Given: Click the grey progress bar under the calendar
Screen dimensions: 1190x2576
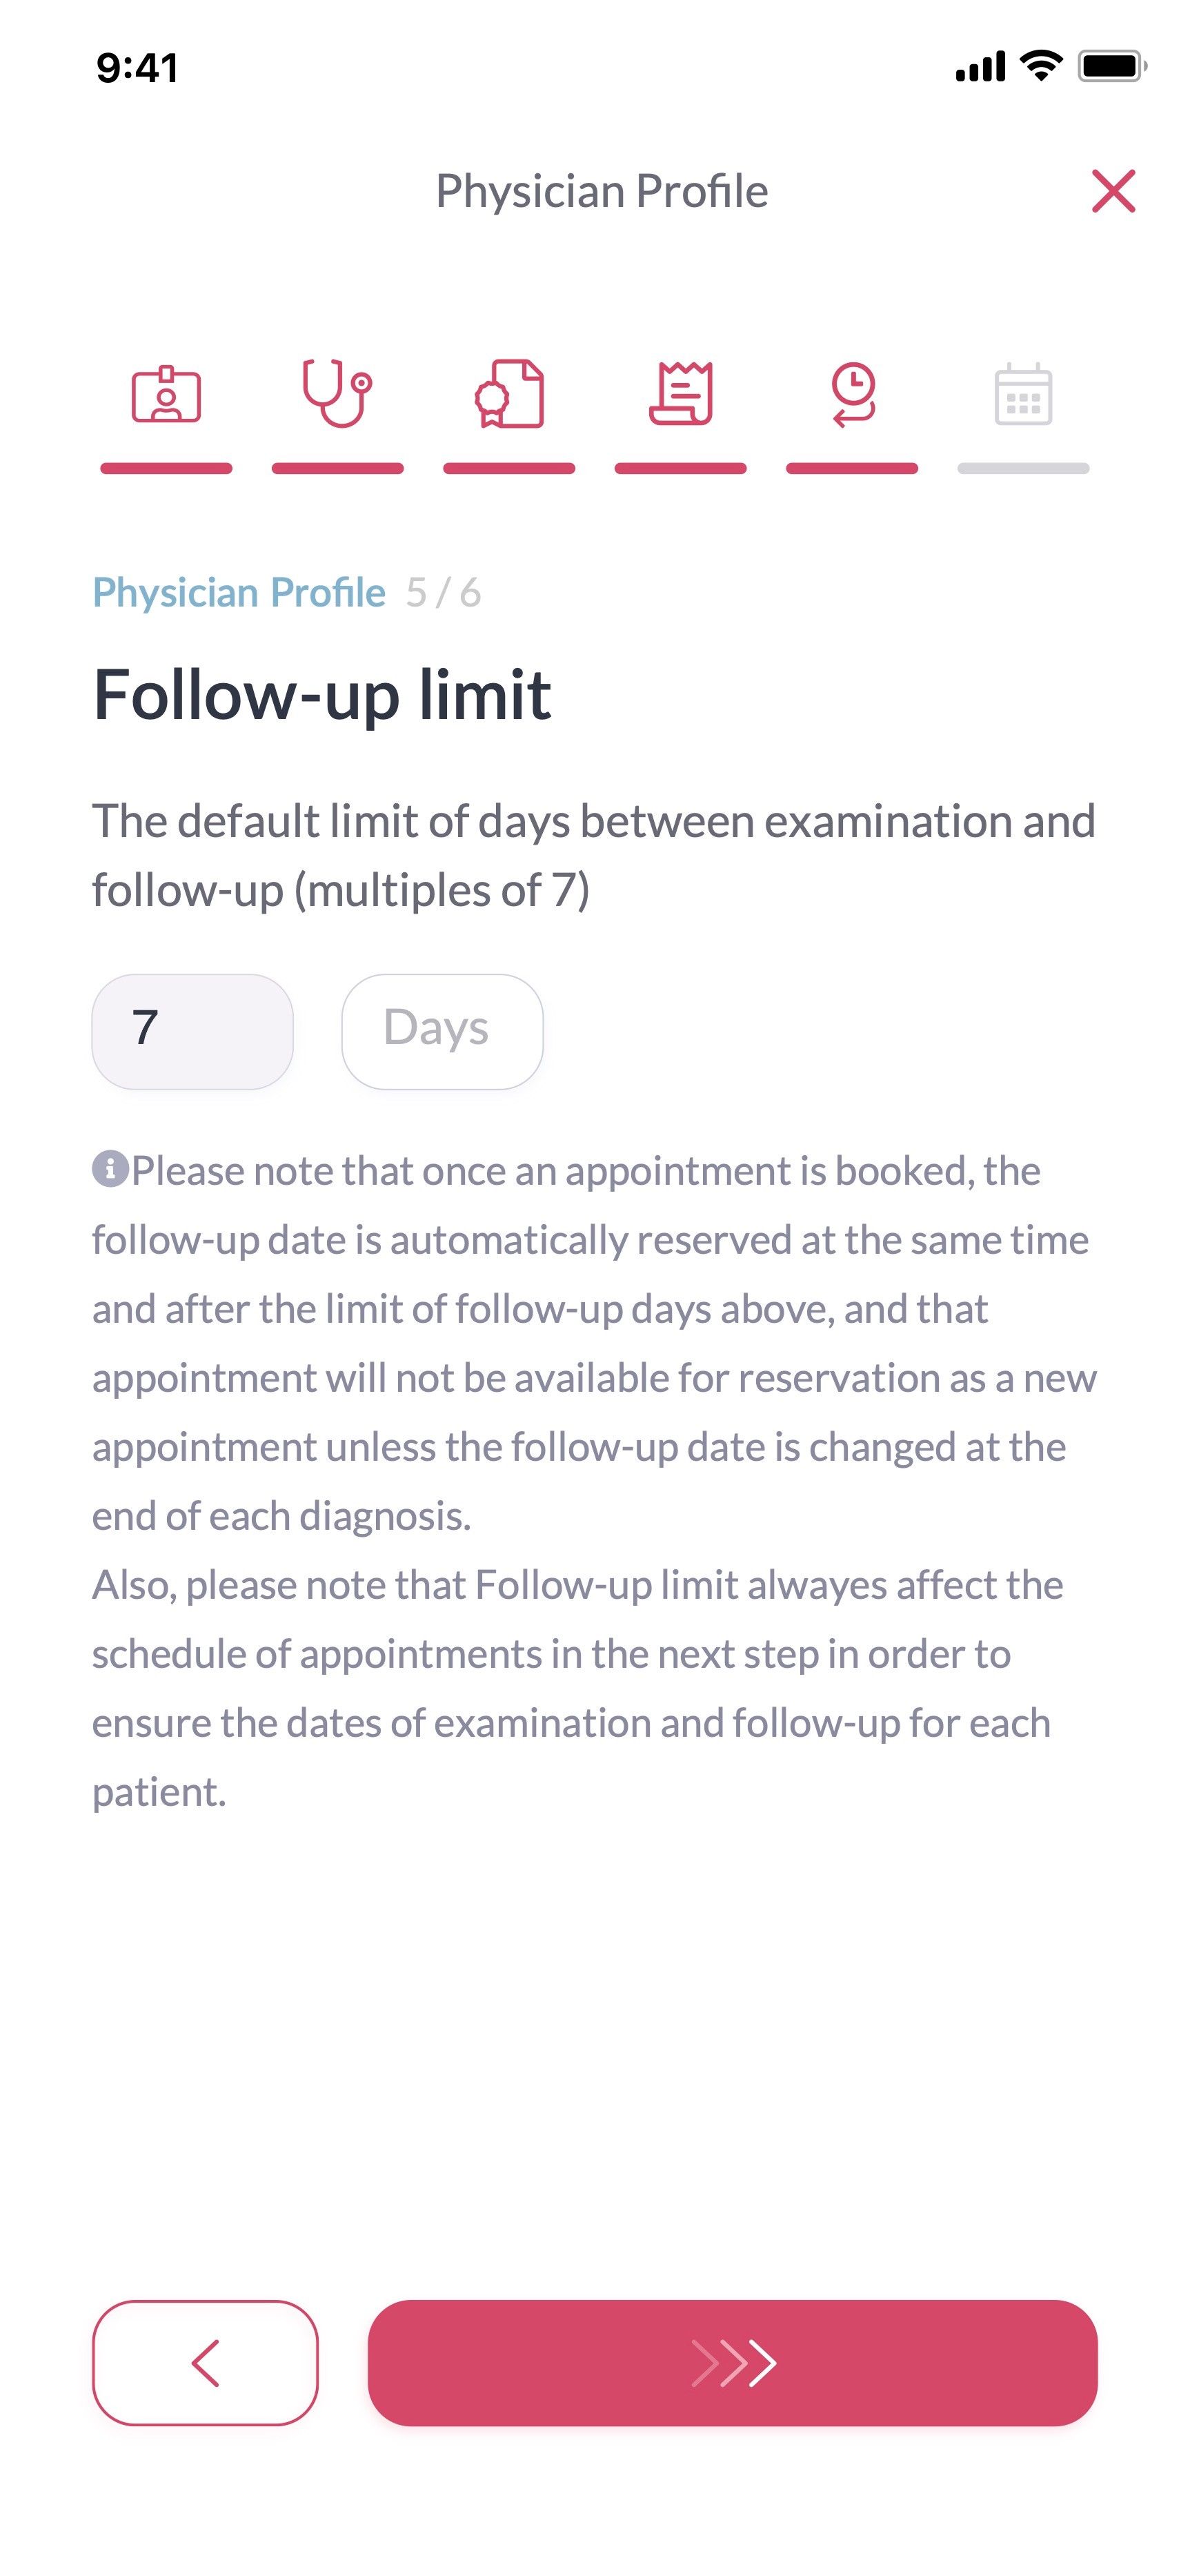Looking at the screenshot, I should pos(1023,468).
